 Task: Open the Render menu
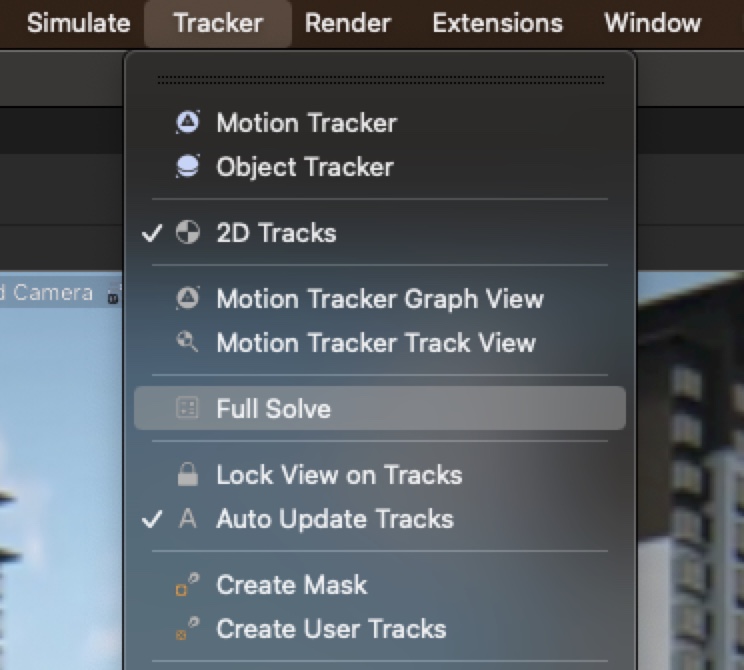348,23
